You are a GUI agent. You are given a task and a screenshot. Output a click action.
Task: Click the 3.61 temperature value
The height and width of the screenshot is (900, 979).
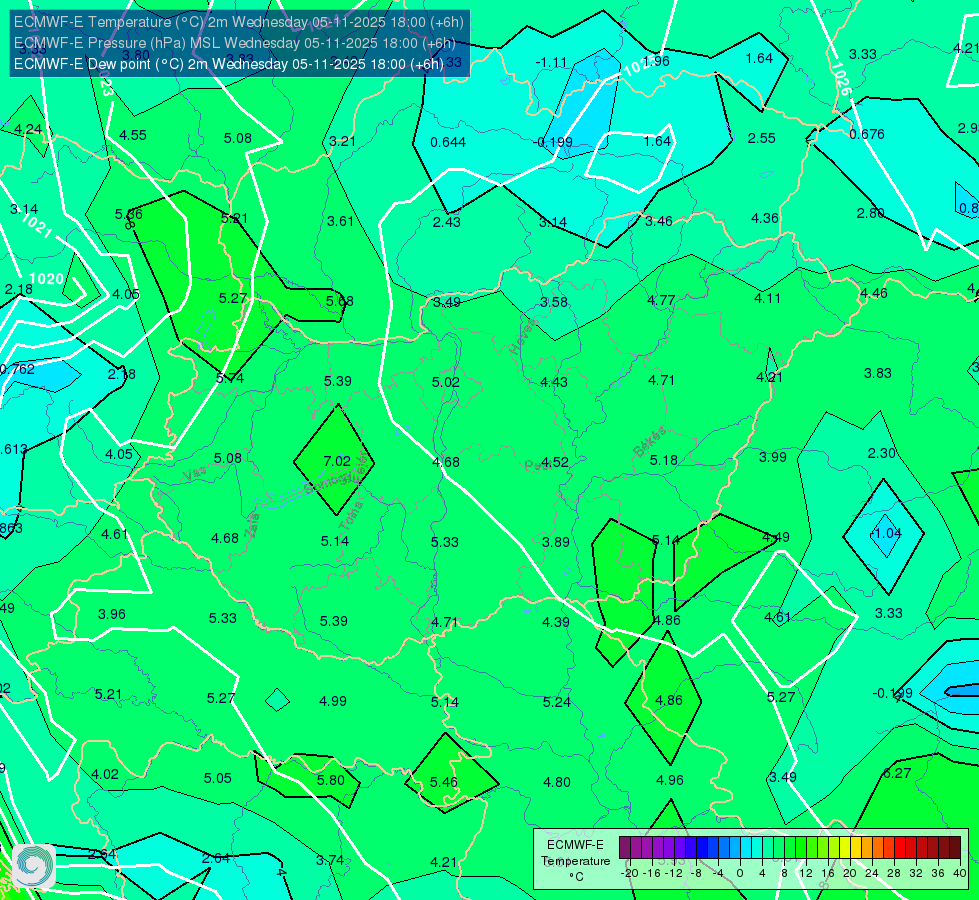[340, 221]
